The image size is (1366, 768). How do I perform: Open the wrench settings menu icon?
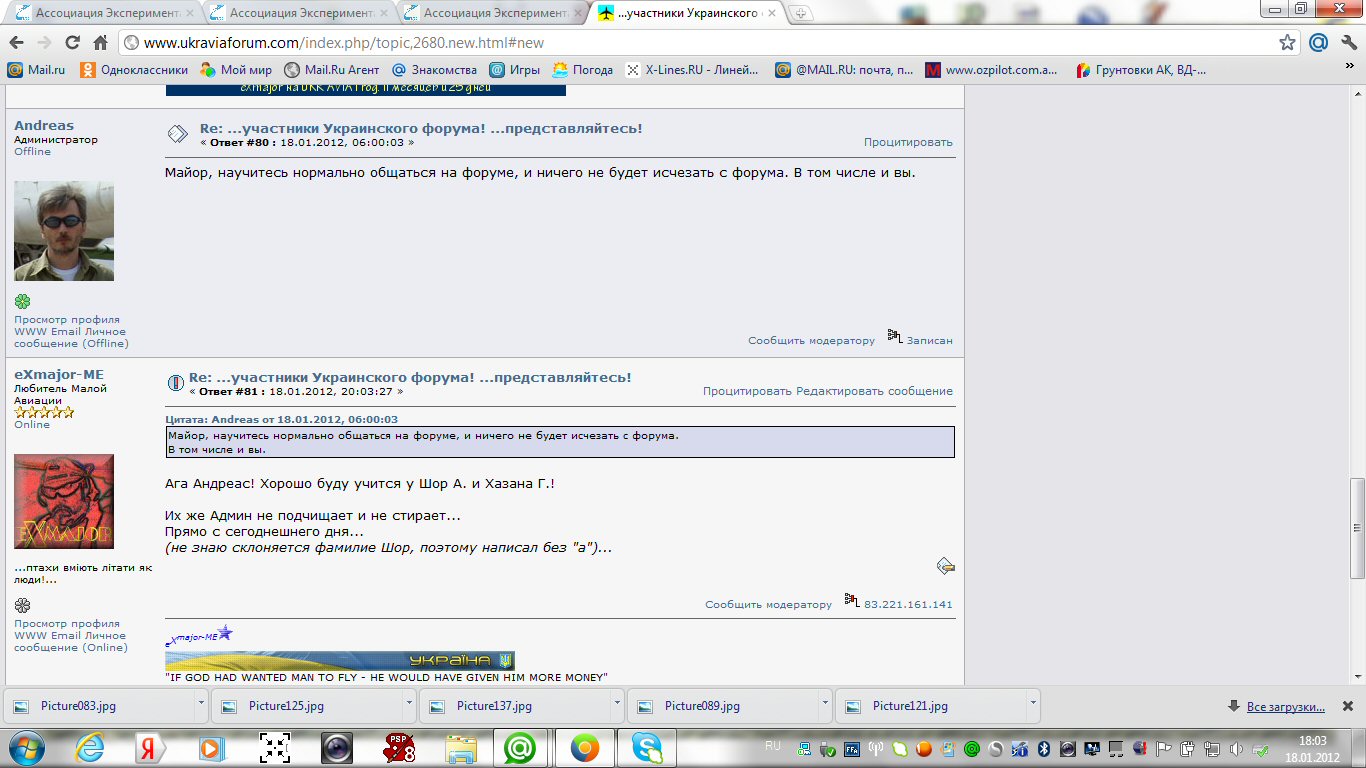point(1347,43)
